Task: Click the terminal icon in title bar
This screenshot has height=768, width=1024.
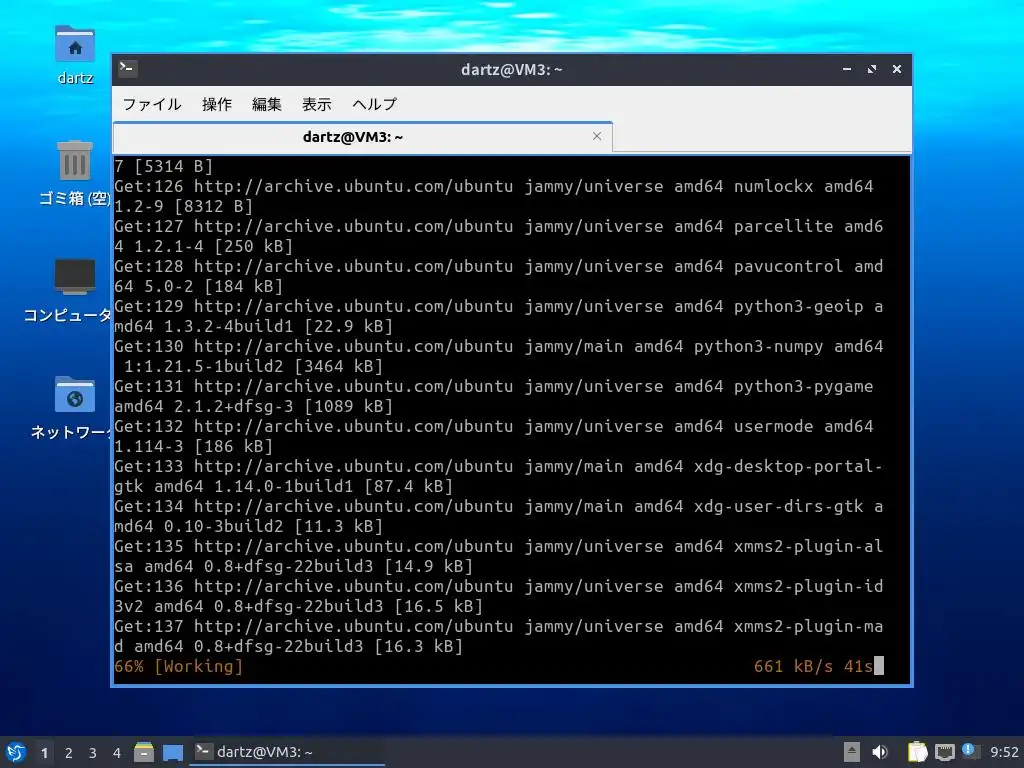Action: coord(127,68)
